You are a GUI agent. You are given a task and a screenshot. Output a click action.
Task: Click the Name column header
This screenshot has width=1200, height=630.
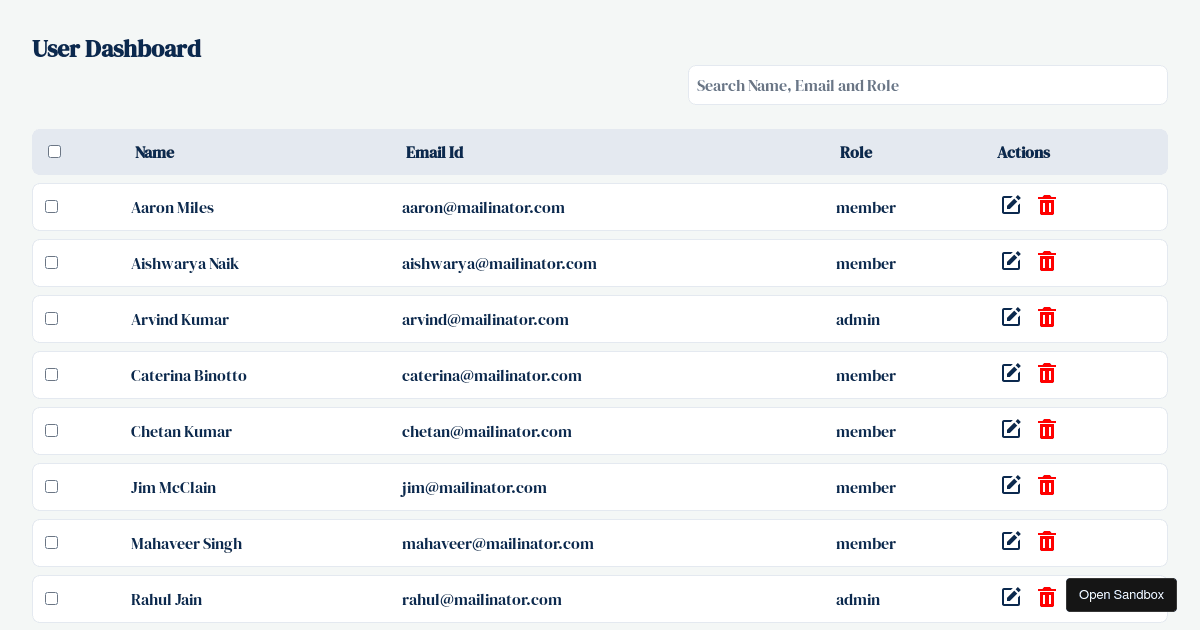click(x=154, y=152)
